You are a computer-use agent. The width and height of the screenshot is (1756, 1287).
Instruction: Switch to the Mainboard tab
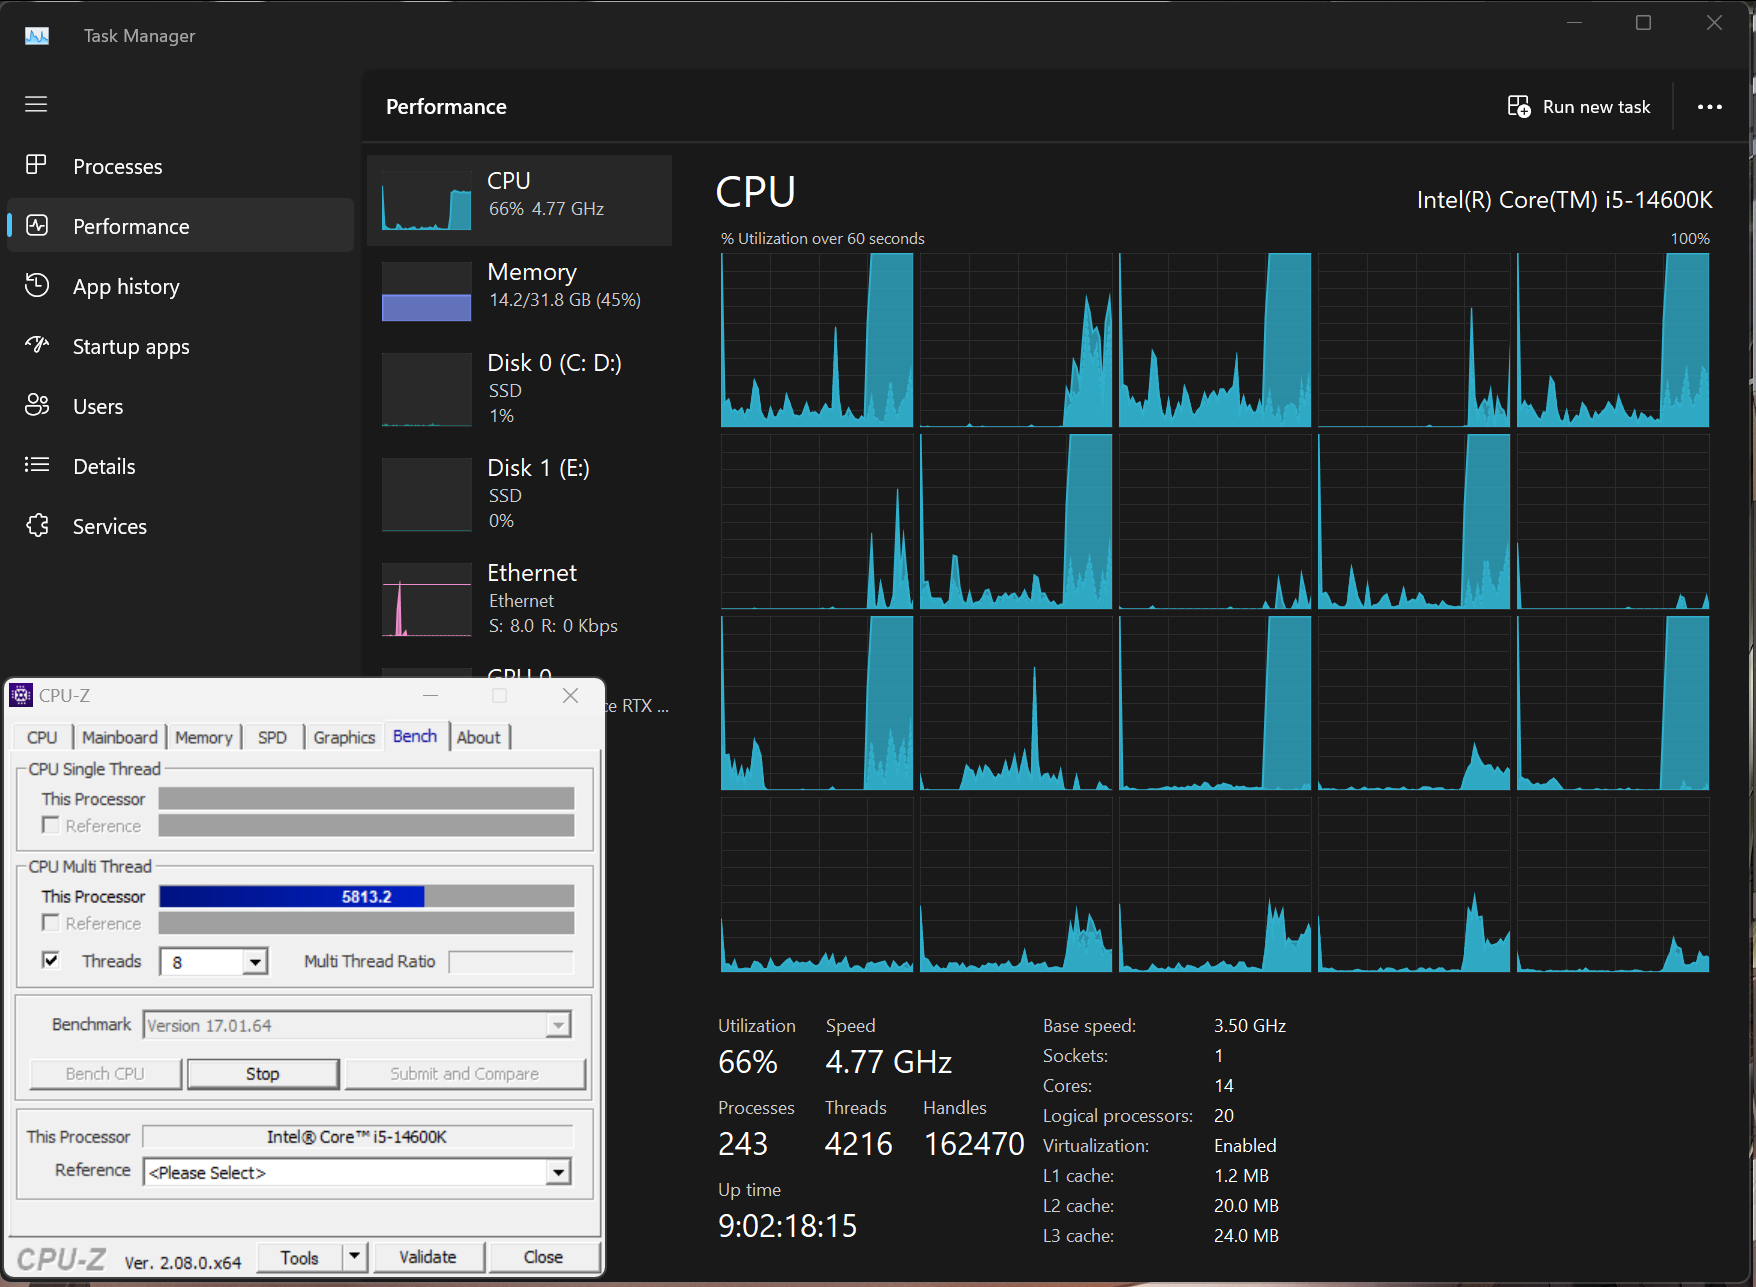pyautogui.click(x=120, y=737)
